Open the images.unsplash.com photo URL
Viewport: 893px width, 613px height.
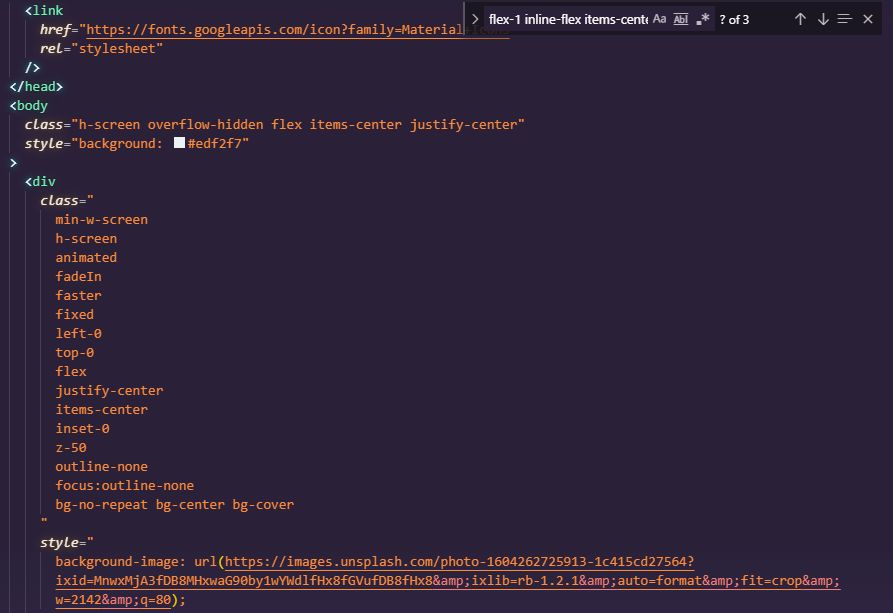(x=448, y=581)
